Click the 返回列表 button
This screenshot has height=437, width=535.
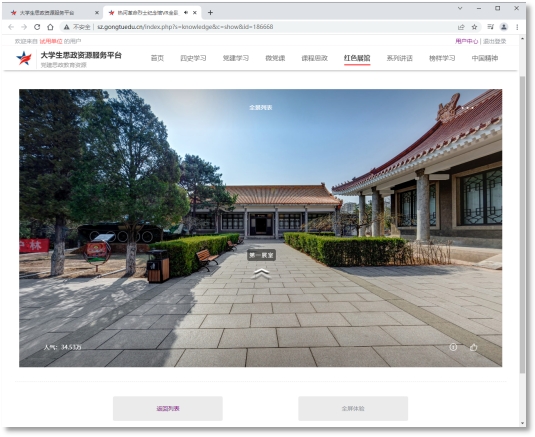point(168,408)
